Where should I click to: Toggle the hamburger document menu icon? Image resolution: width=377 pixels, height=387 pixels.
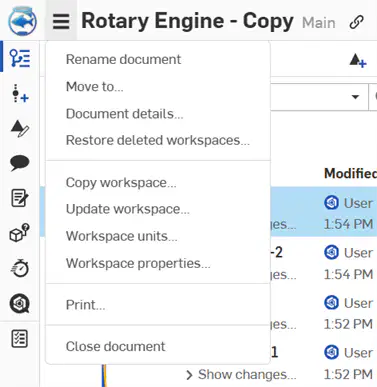(x=61, y=22)
